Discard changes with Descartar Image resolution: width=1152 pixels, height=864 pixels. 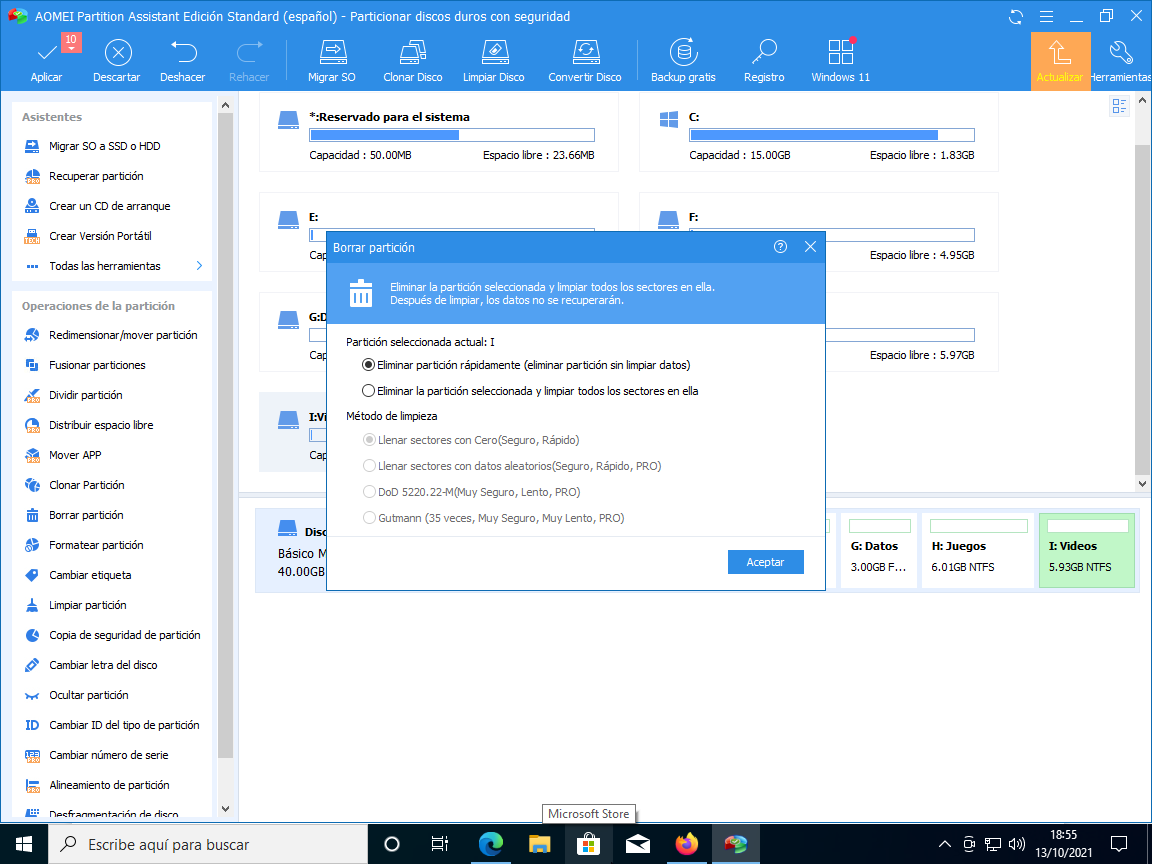point(117,61)
